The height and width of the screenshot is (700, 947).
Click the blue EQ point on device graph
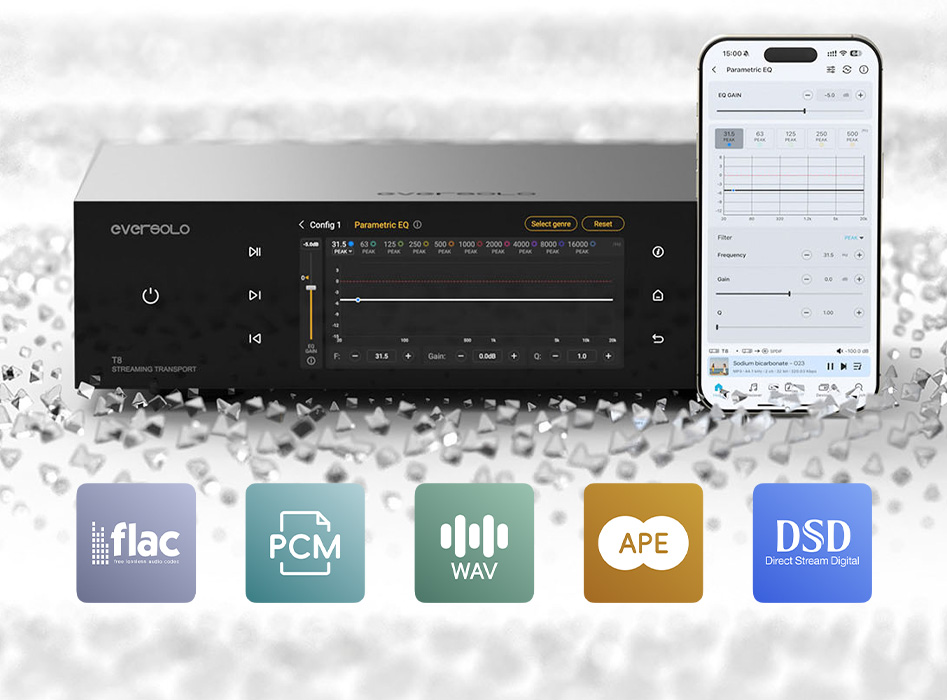(358, 300)
